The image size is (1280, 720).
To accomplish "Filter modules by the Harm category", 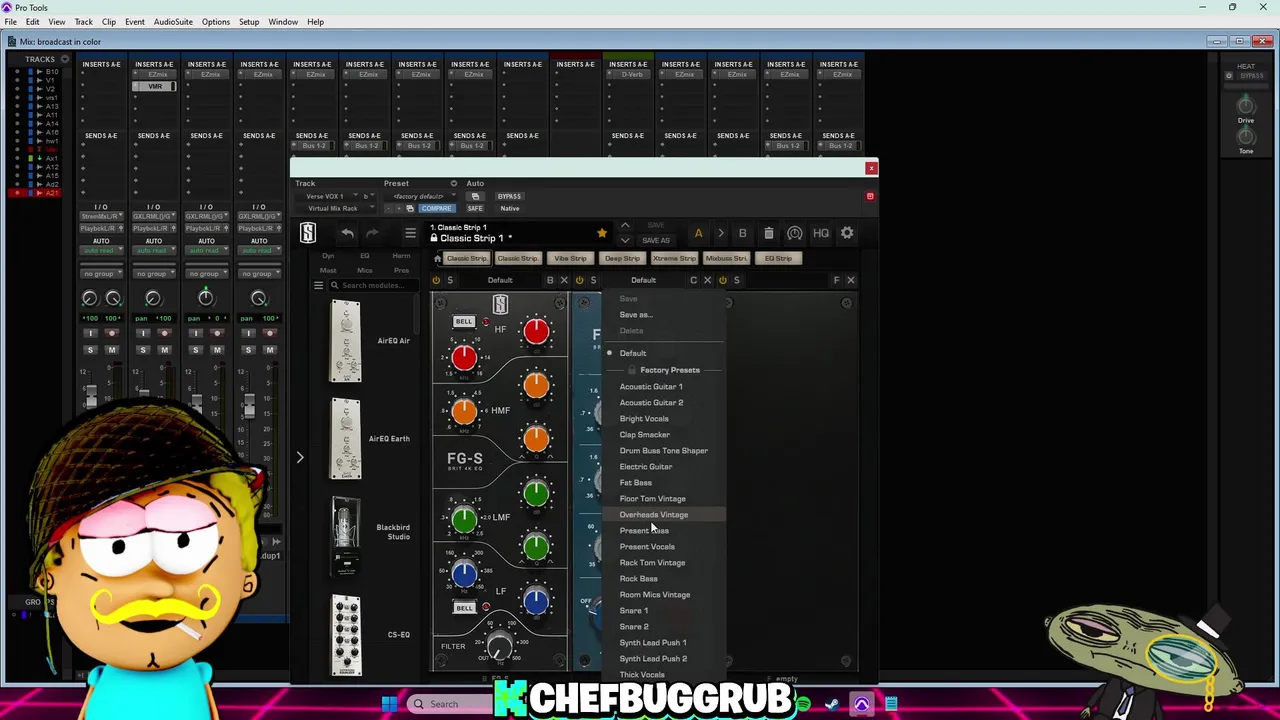I will pyautogui.click(x=401, y=256).
